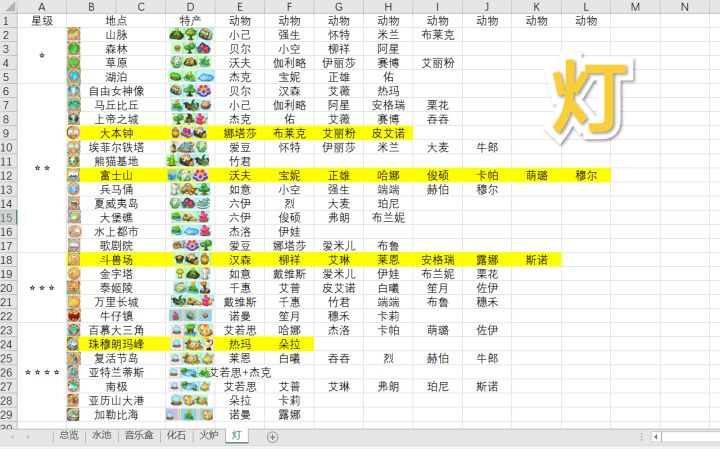Open the 火炉 sheet tab
The width and height of the screenshot is (720, 449).
(209, 435)
